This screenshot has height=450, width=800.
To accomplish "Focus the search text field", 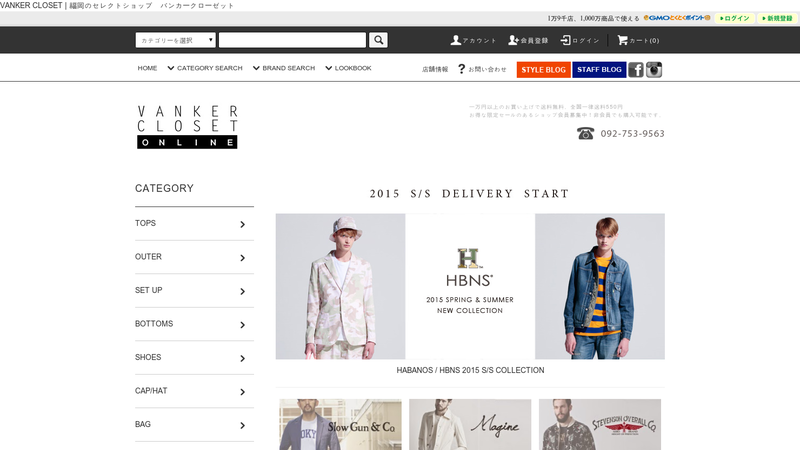I will (x=292, y=40).
